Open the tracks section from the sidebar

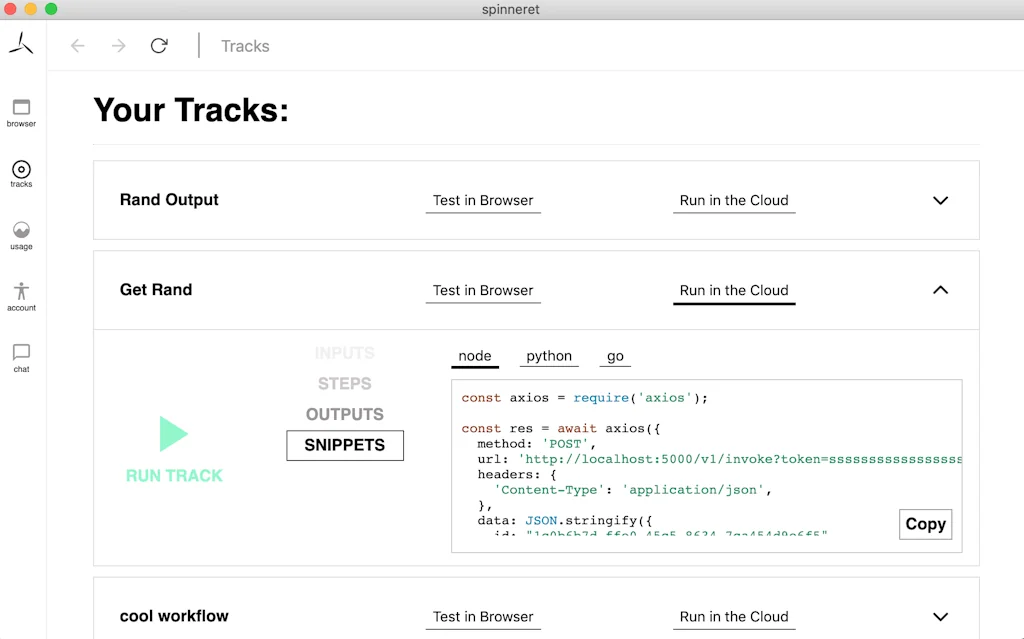21,173
